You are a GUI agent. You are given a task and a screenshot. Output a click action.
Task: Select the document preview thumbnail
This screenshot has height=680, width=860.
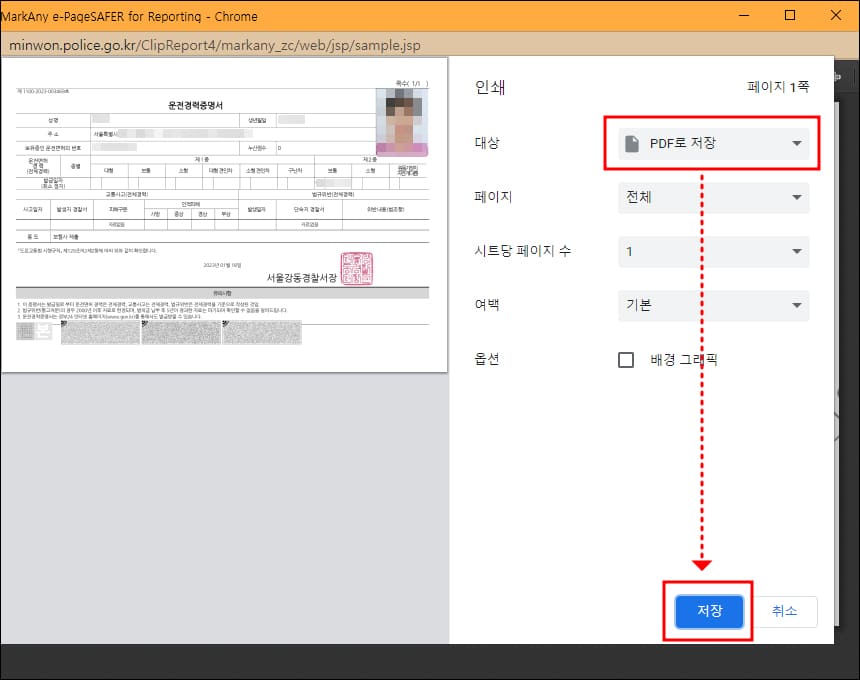coord(225,215)
